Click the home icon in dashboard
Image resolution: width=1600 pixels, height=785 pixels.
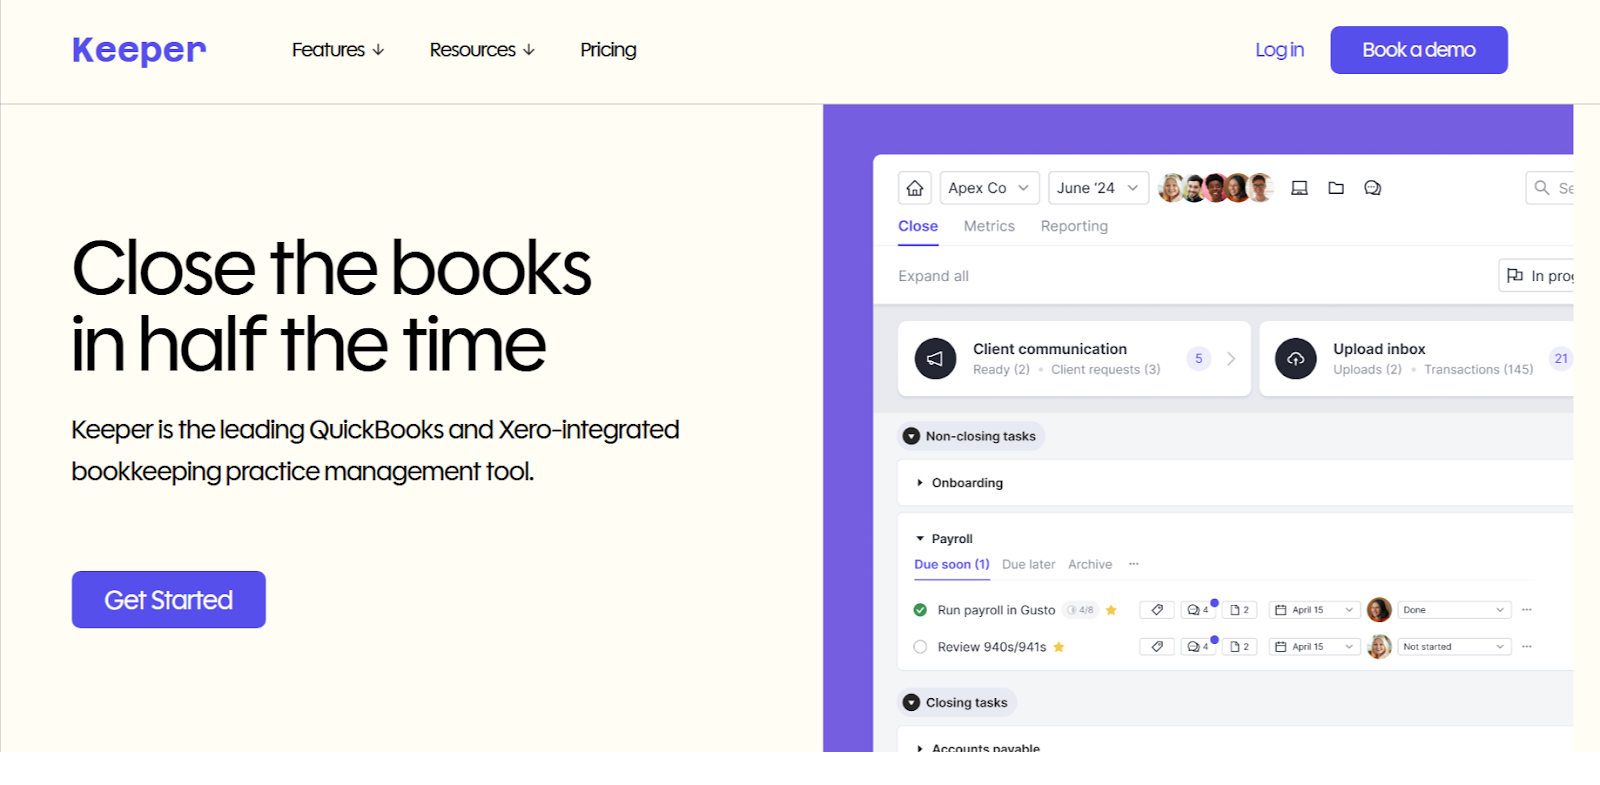coord(914,188)
